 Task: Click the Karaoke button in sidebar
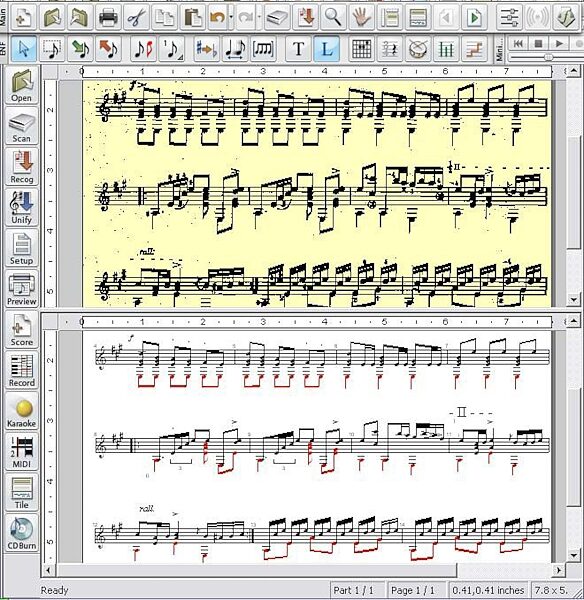pos(21,411)
